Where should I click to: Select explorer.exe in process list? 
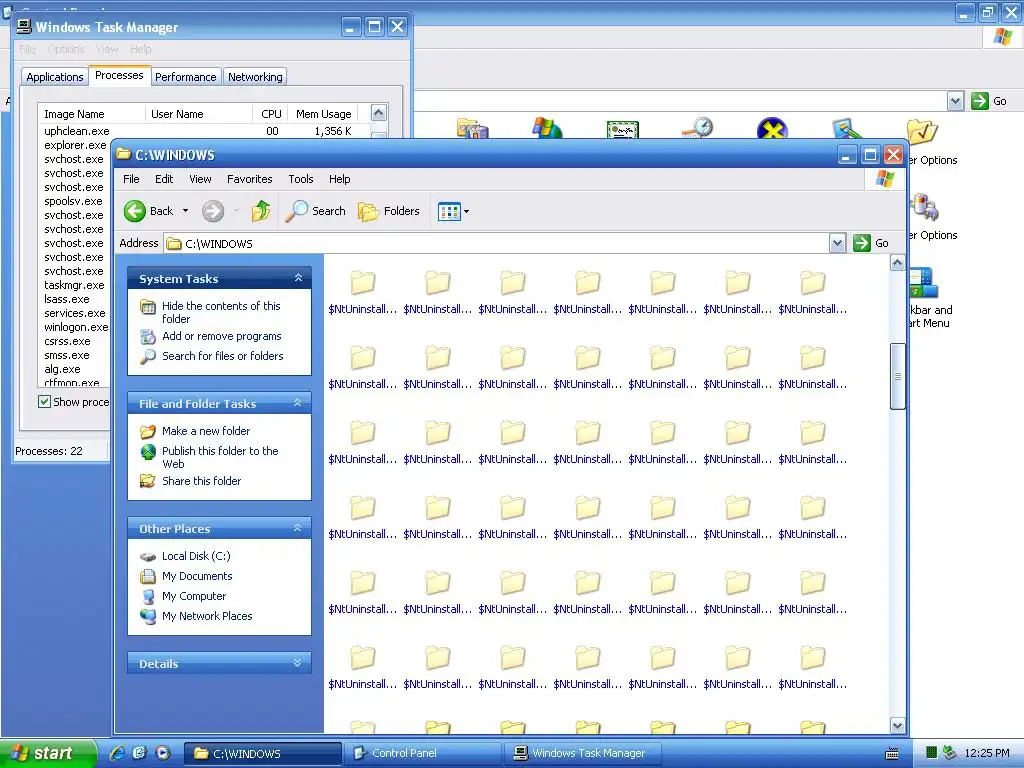click(75, 145)
